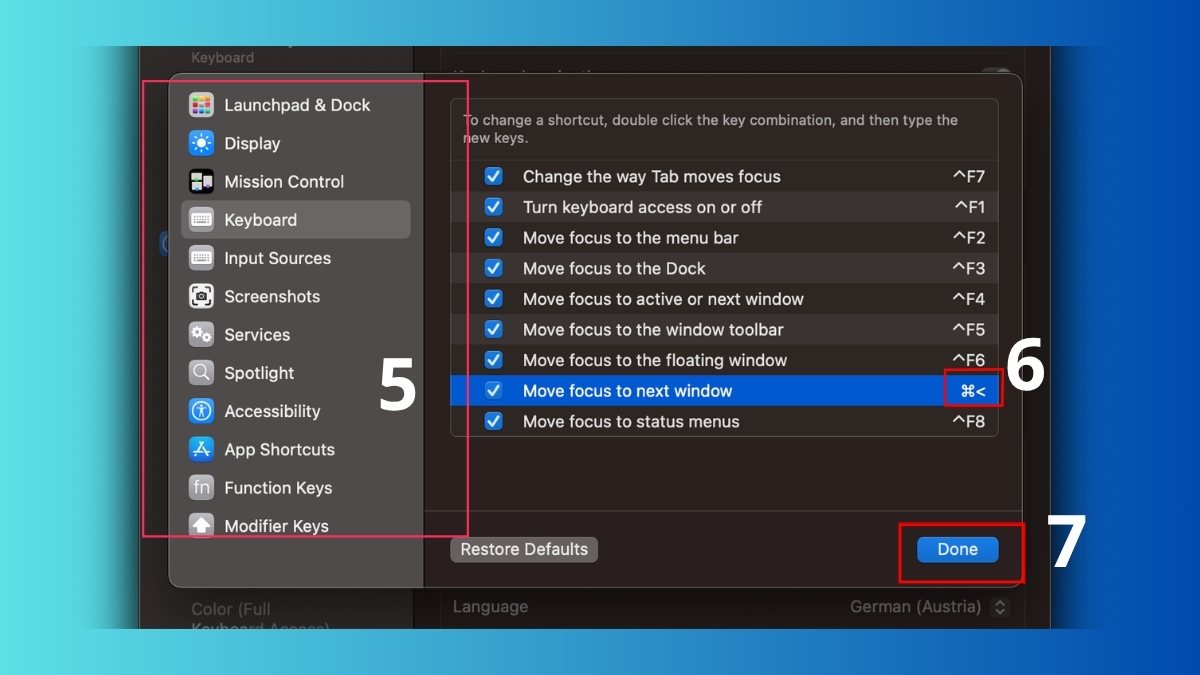Click the Modifier Keys arrow icon
The width and height of the screenshot is (1200, 675).
(202, 525)
